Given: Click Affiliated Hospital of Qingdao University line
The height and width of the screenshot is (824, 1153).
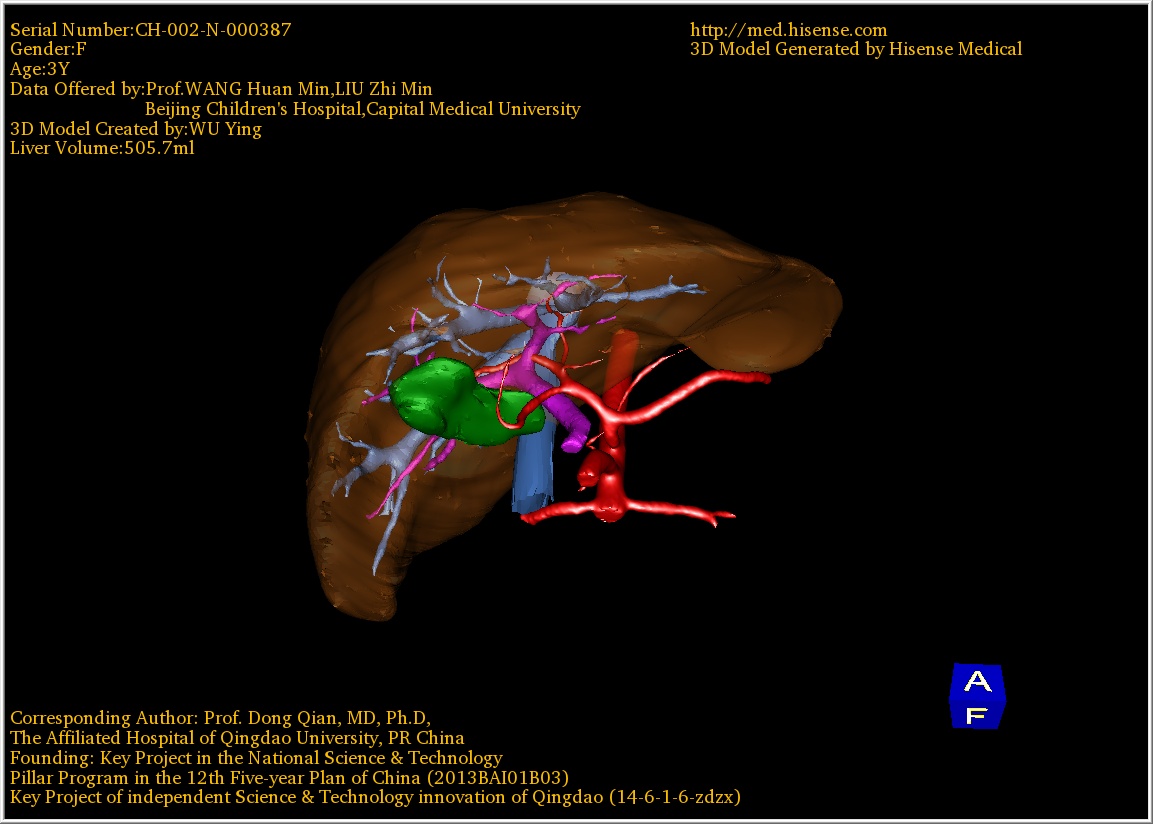Looking at the screenshot, I should coord(237,738).
